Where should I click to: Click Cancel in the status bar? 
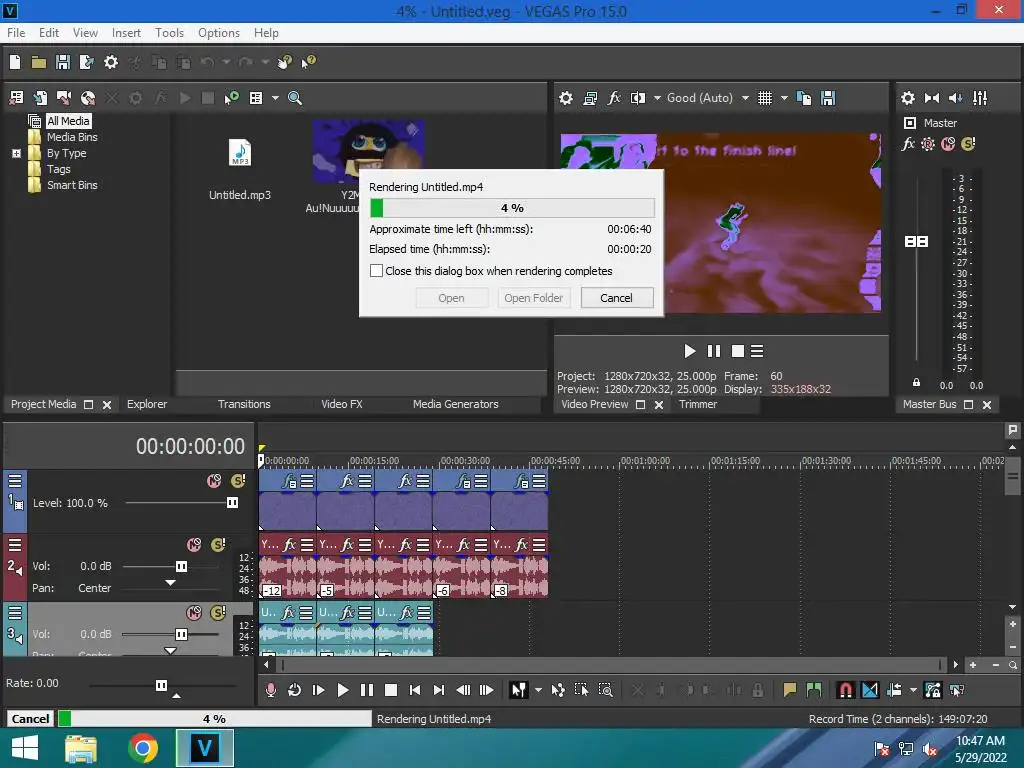(31, 719)
